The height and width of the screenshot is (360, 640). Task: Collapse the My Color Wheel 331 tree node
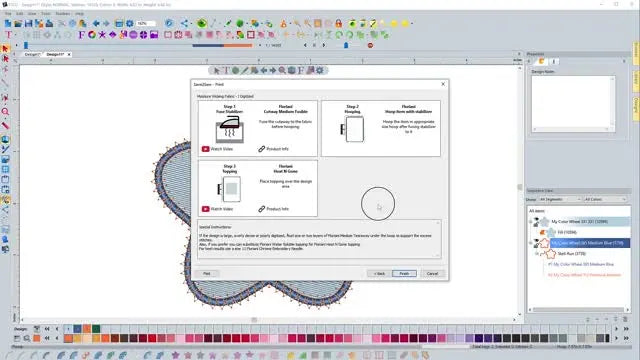[x=531, y=222]
